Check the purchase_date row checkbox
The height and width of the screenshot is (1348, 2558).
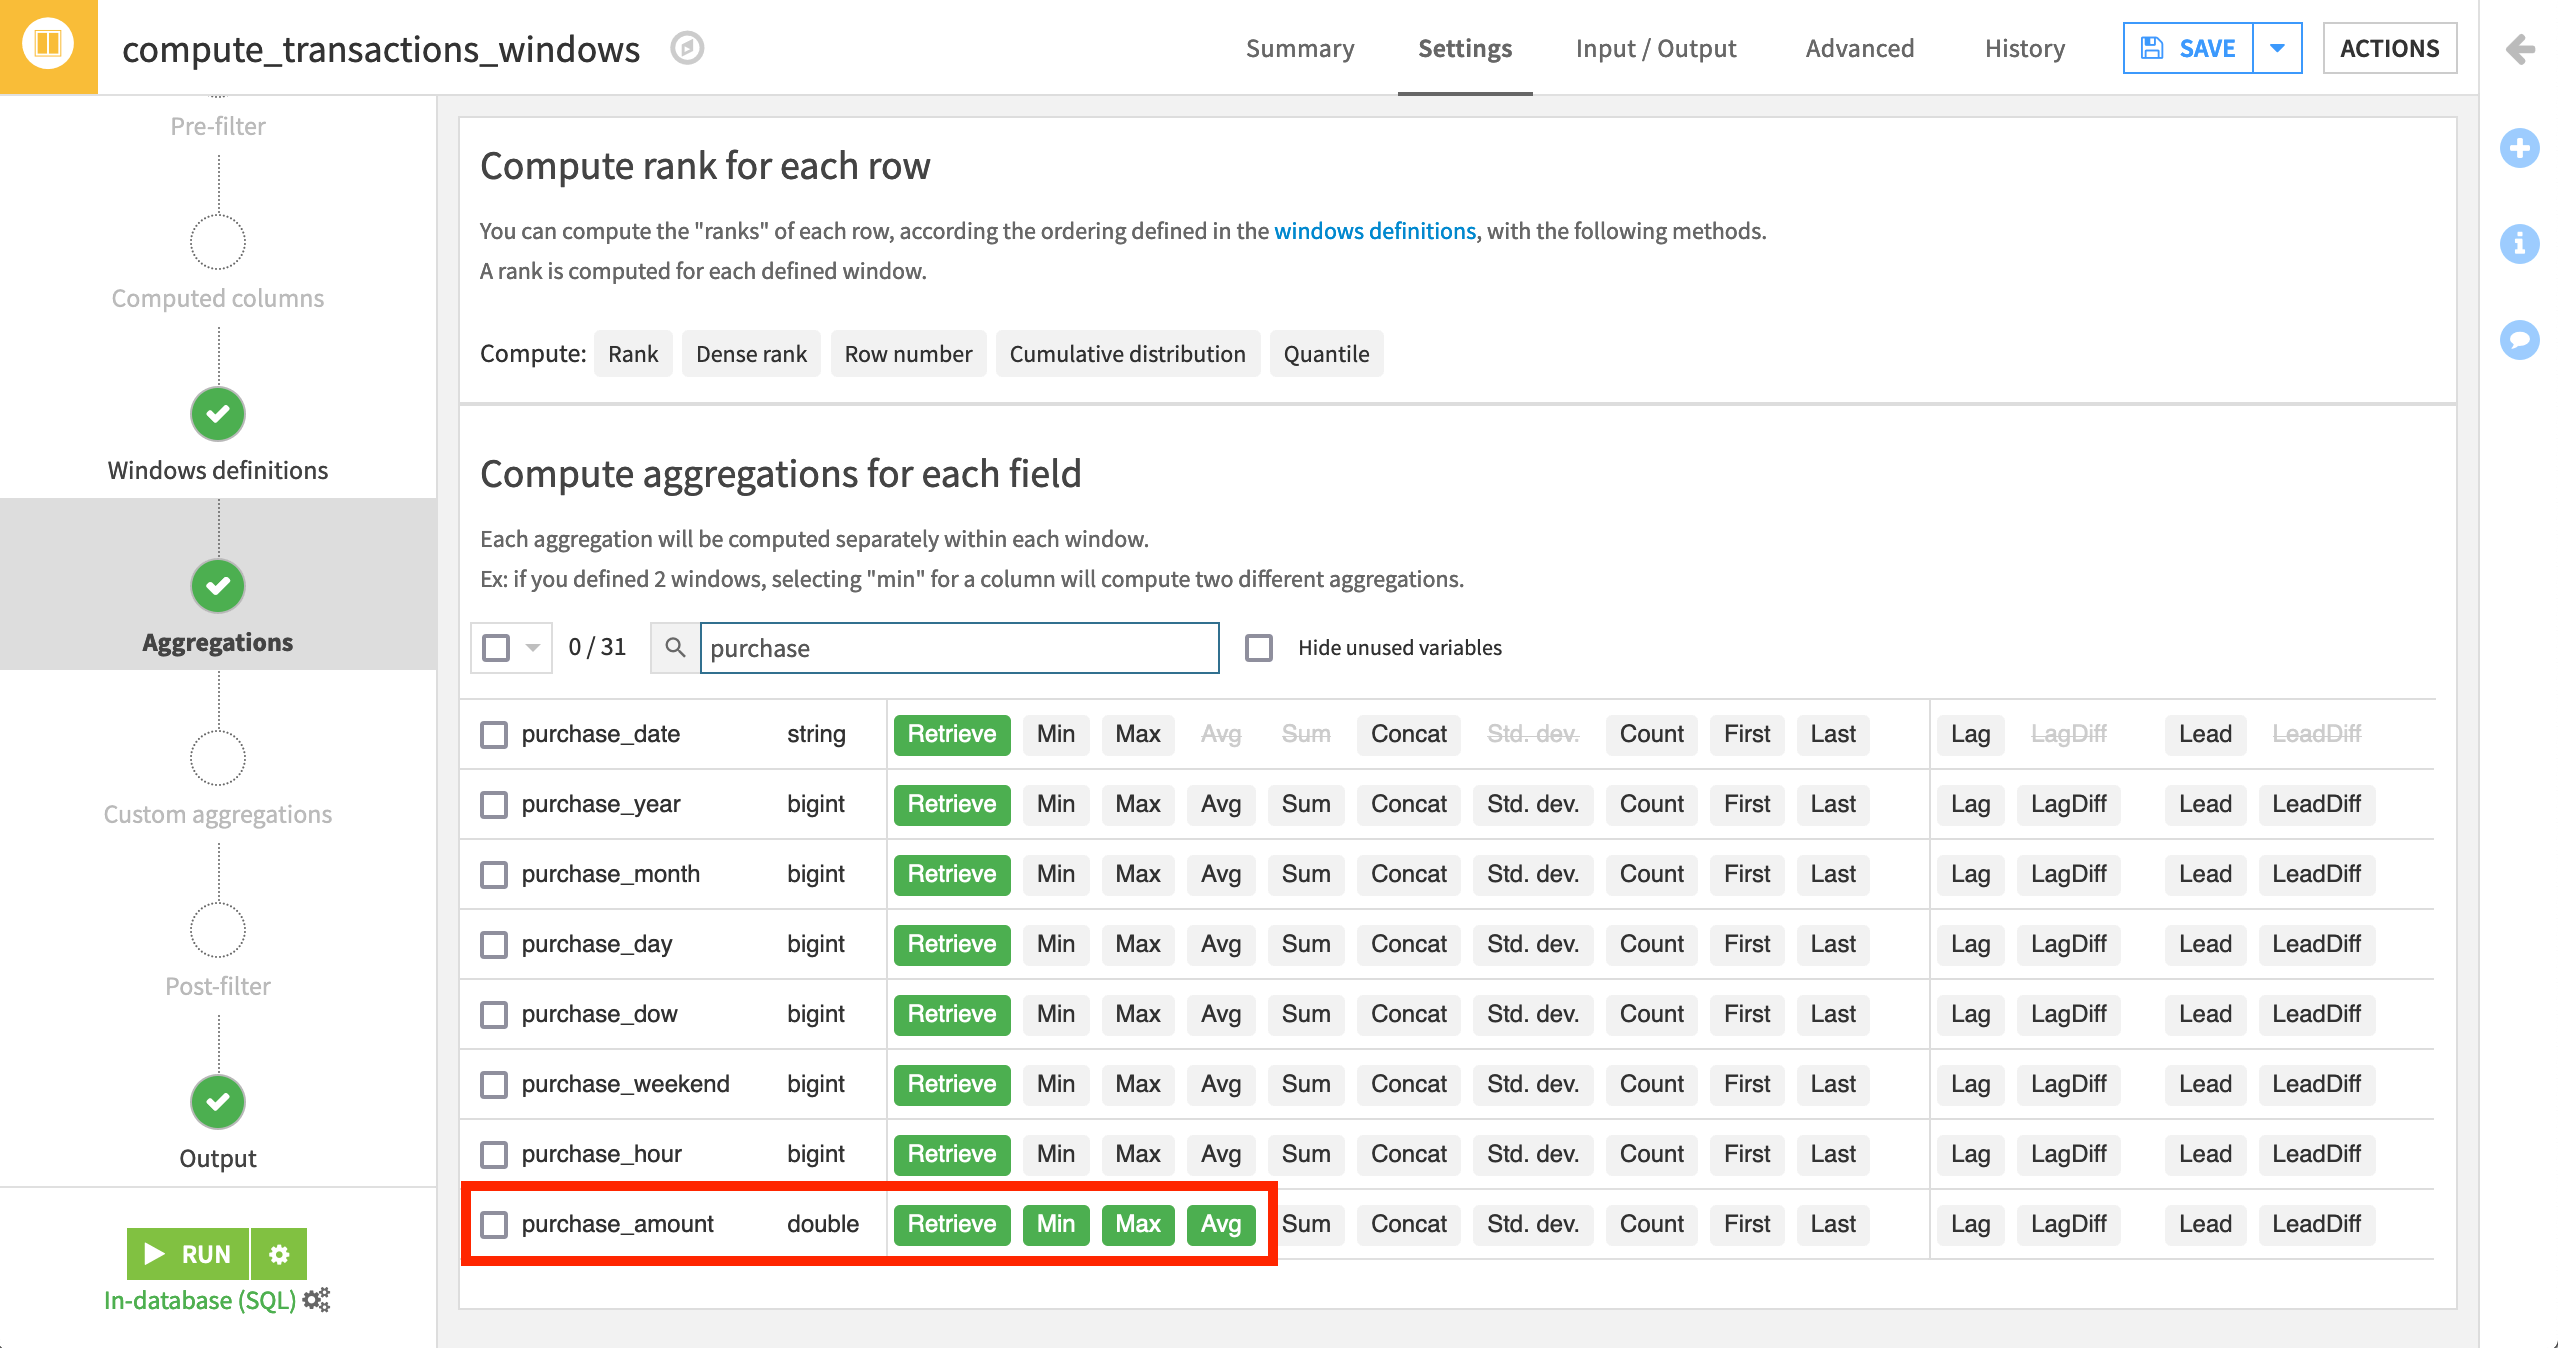pyautogui.click(x=494, y=735)
